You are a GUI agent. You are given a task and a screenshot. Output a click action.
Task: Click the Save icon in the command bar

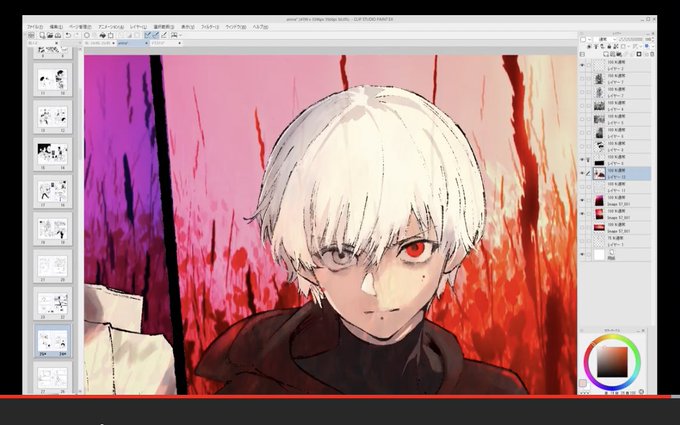[x=58, y=36]
